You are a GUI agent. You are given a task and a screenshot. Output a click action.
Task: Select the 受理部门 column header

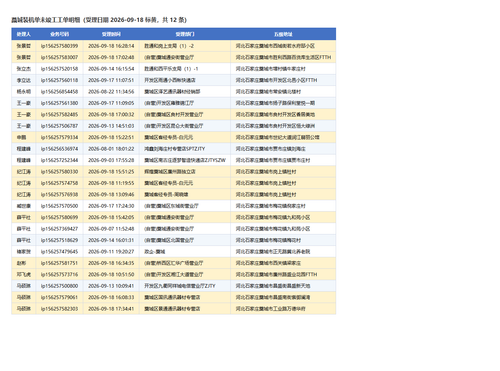tap(185, 34)
